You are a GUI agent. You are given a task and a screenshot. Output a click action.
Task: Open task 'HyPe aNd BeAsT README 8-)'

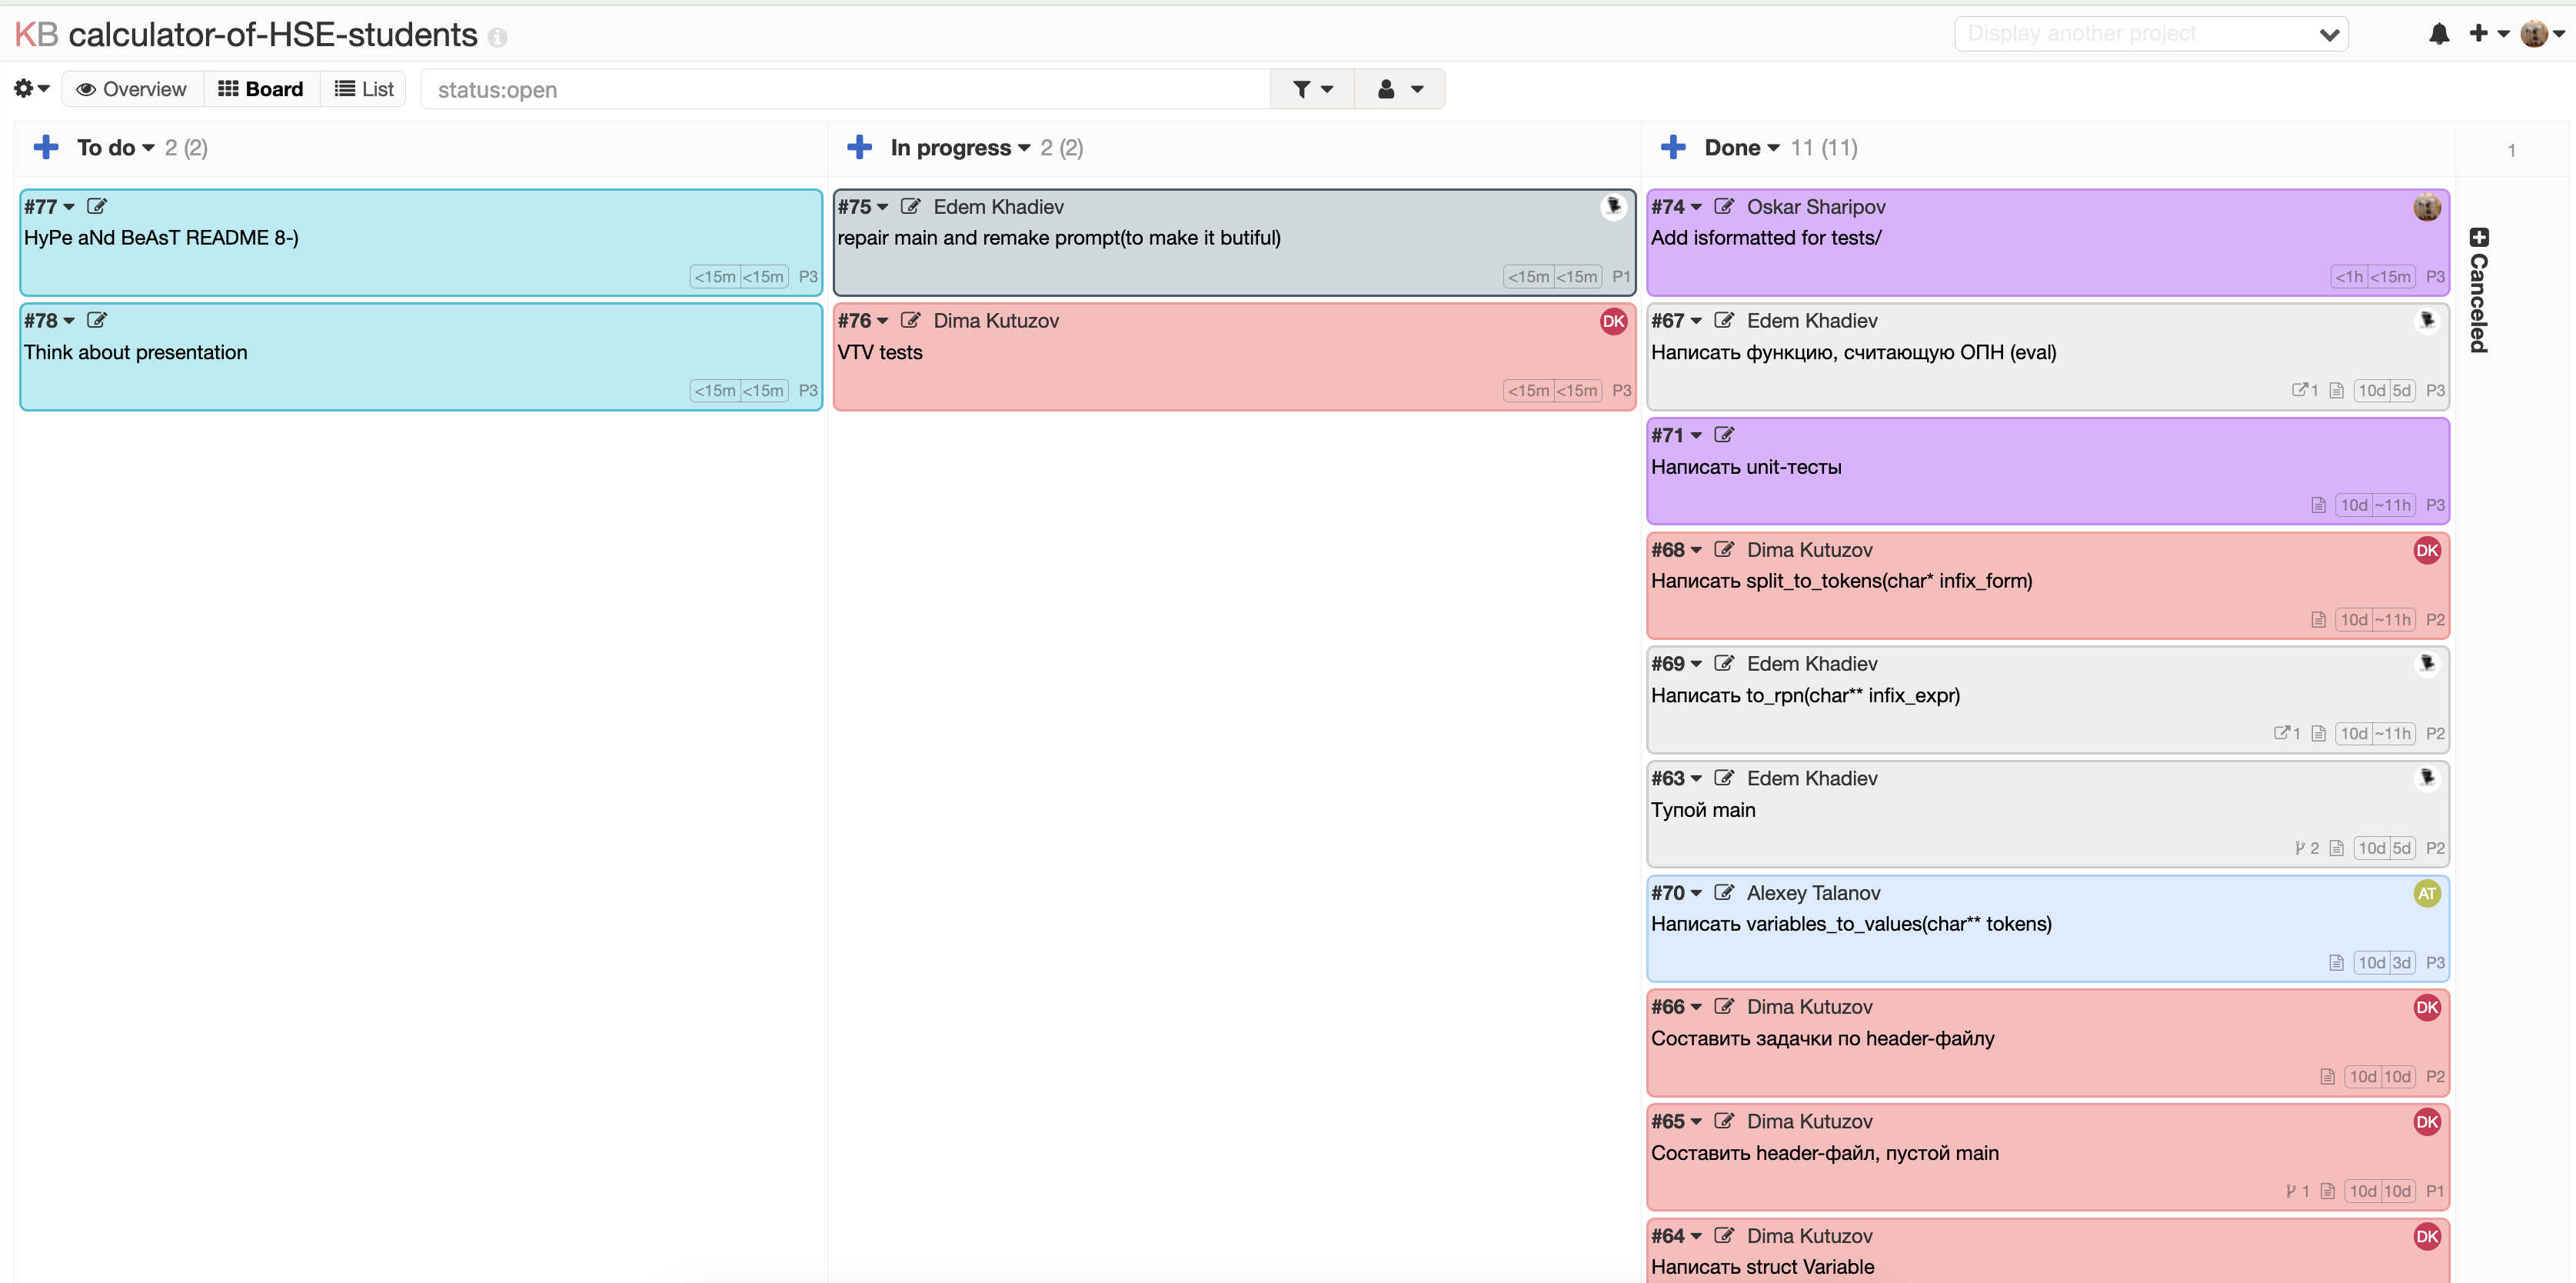[x=161, y=238]
